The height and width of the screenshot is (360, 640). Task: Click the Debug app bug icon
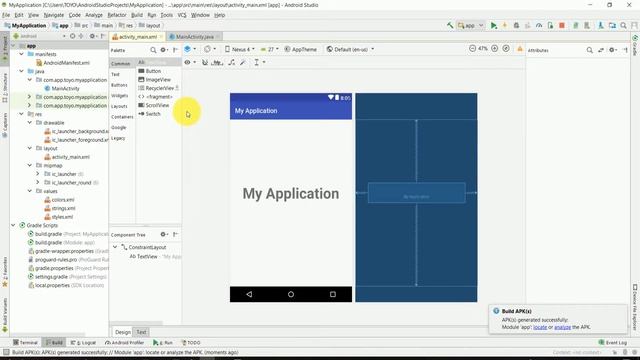point(516,25)
